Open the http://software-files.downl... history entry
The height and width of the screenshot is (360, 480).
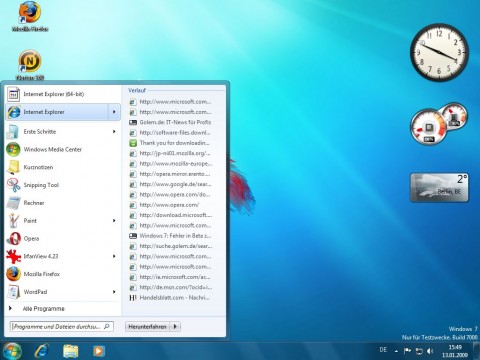pyautogui.click(x=170, y=133)
